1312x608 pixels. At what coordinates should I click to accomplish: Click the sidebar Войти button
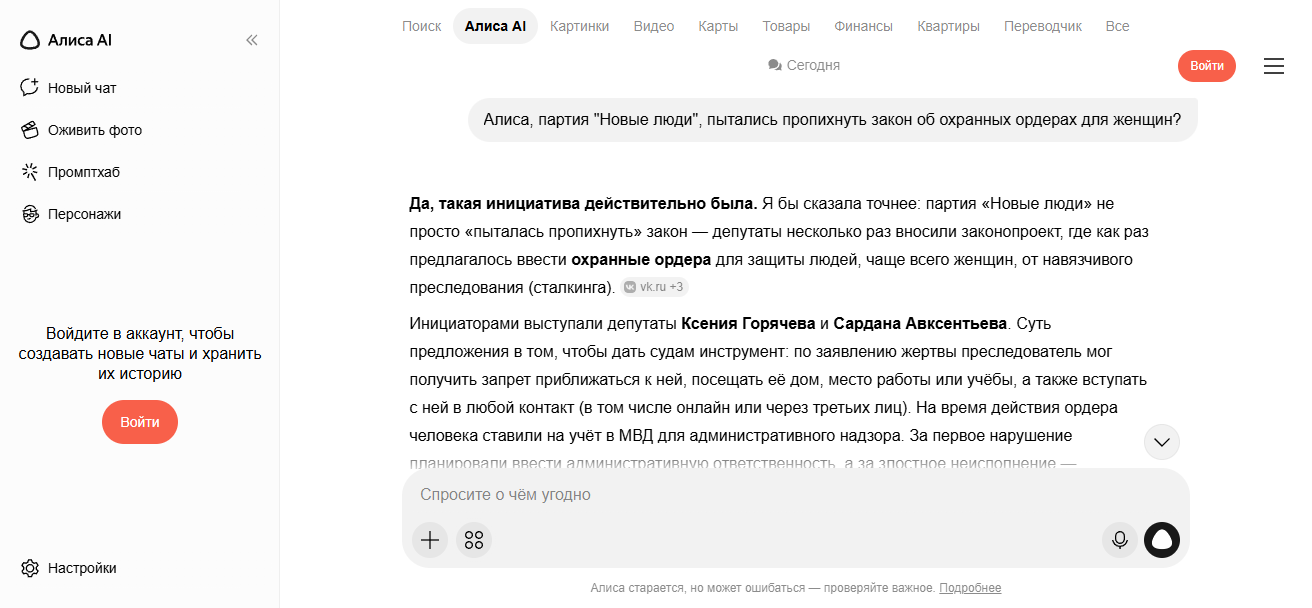point(140,422)
